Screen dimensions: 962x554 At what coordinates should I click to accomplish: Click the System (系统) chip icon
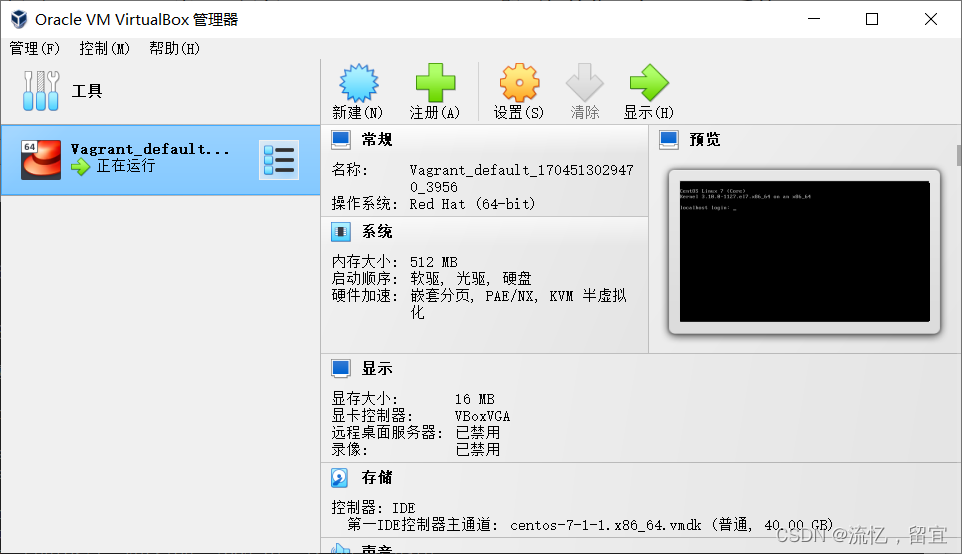[x=341, y=232]
